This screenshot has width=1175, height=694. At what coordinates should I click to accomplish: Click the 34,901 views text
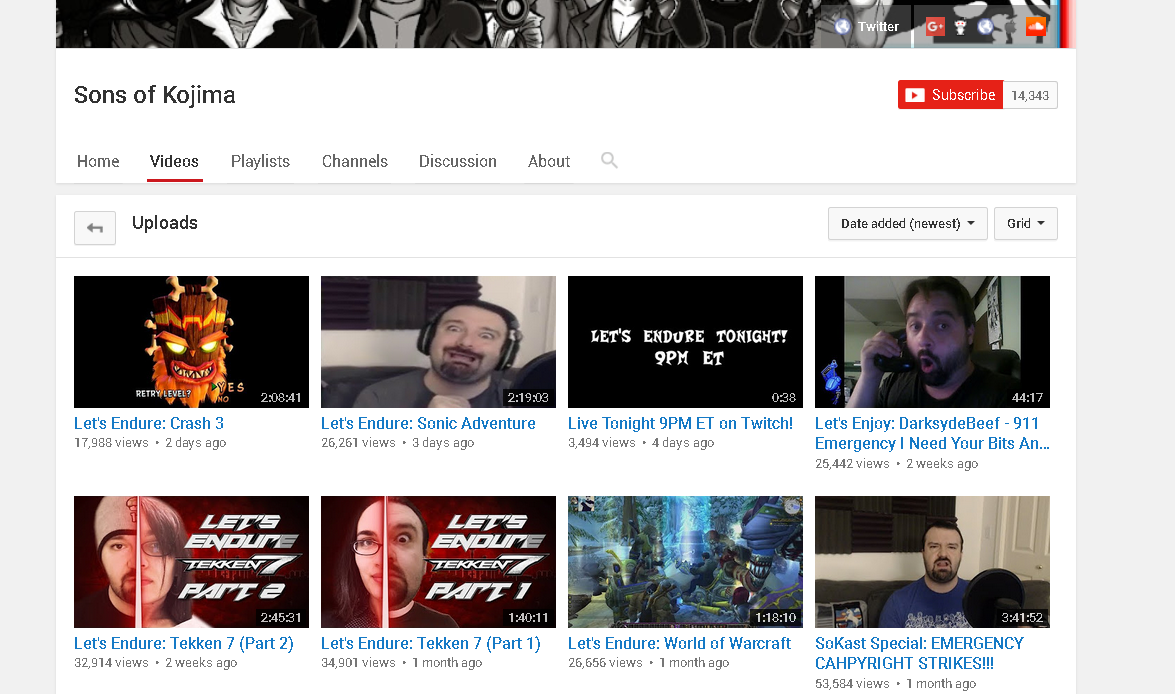[358, 663]
